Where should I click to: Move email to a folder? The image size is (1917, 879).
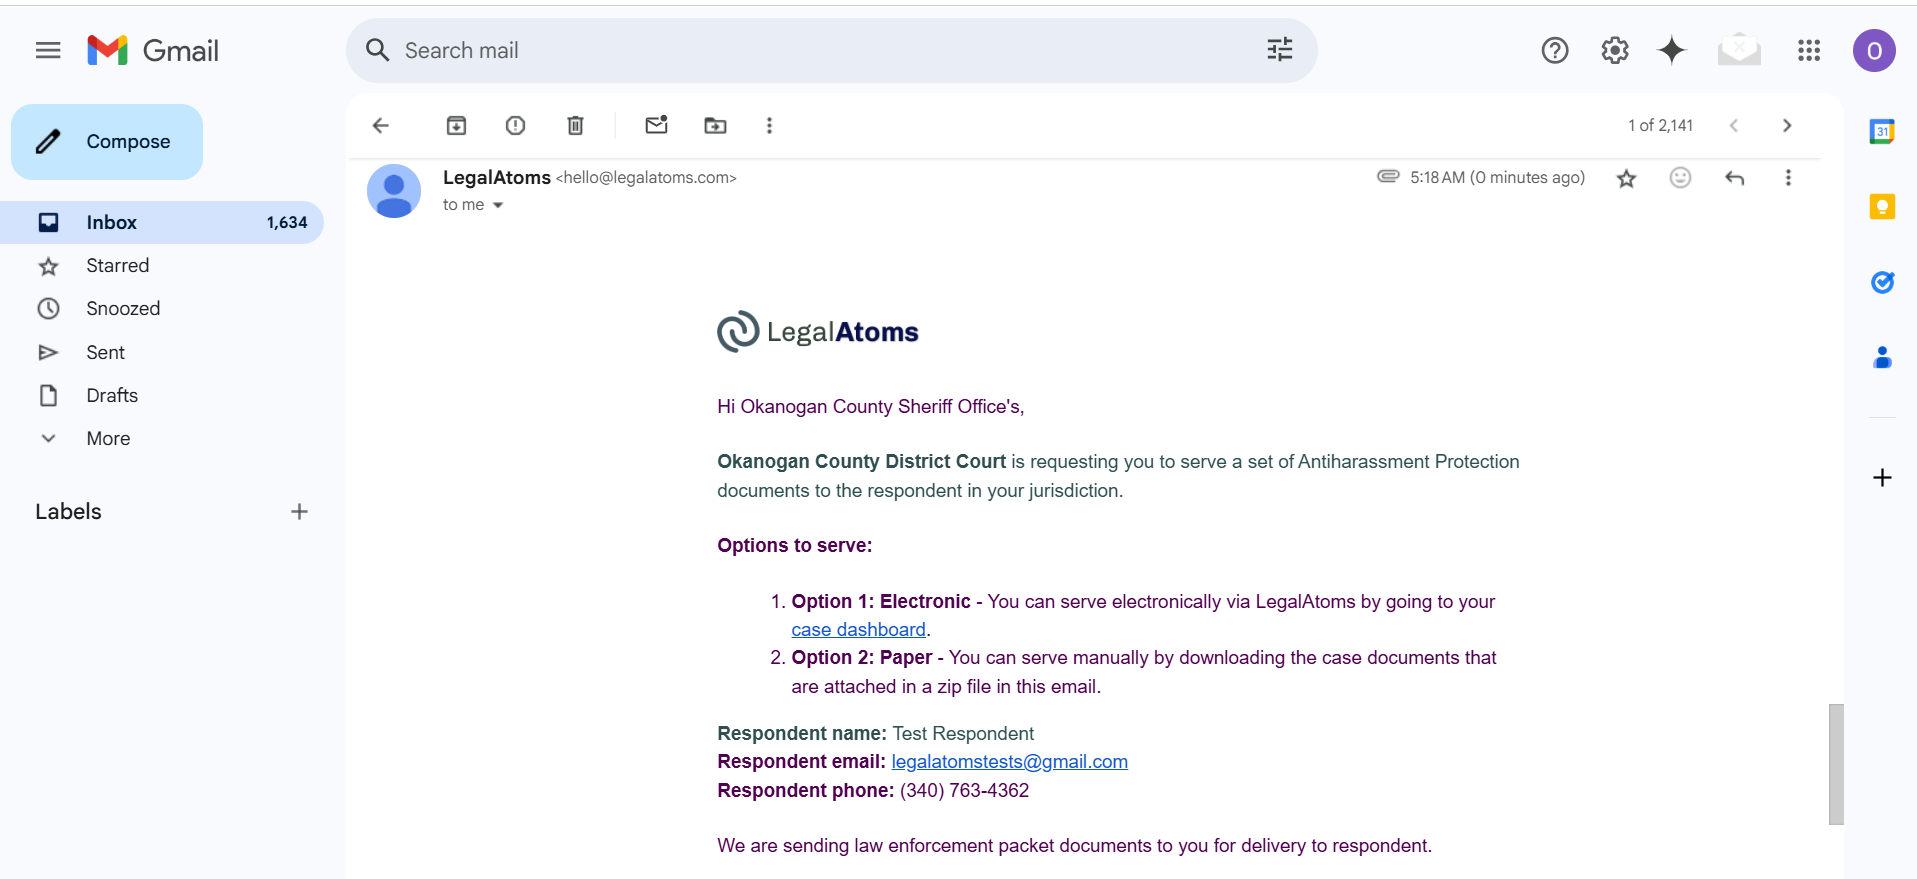click(x=715, y=125)
